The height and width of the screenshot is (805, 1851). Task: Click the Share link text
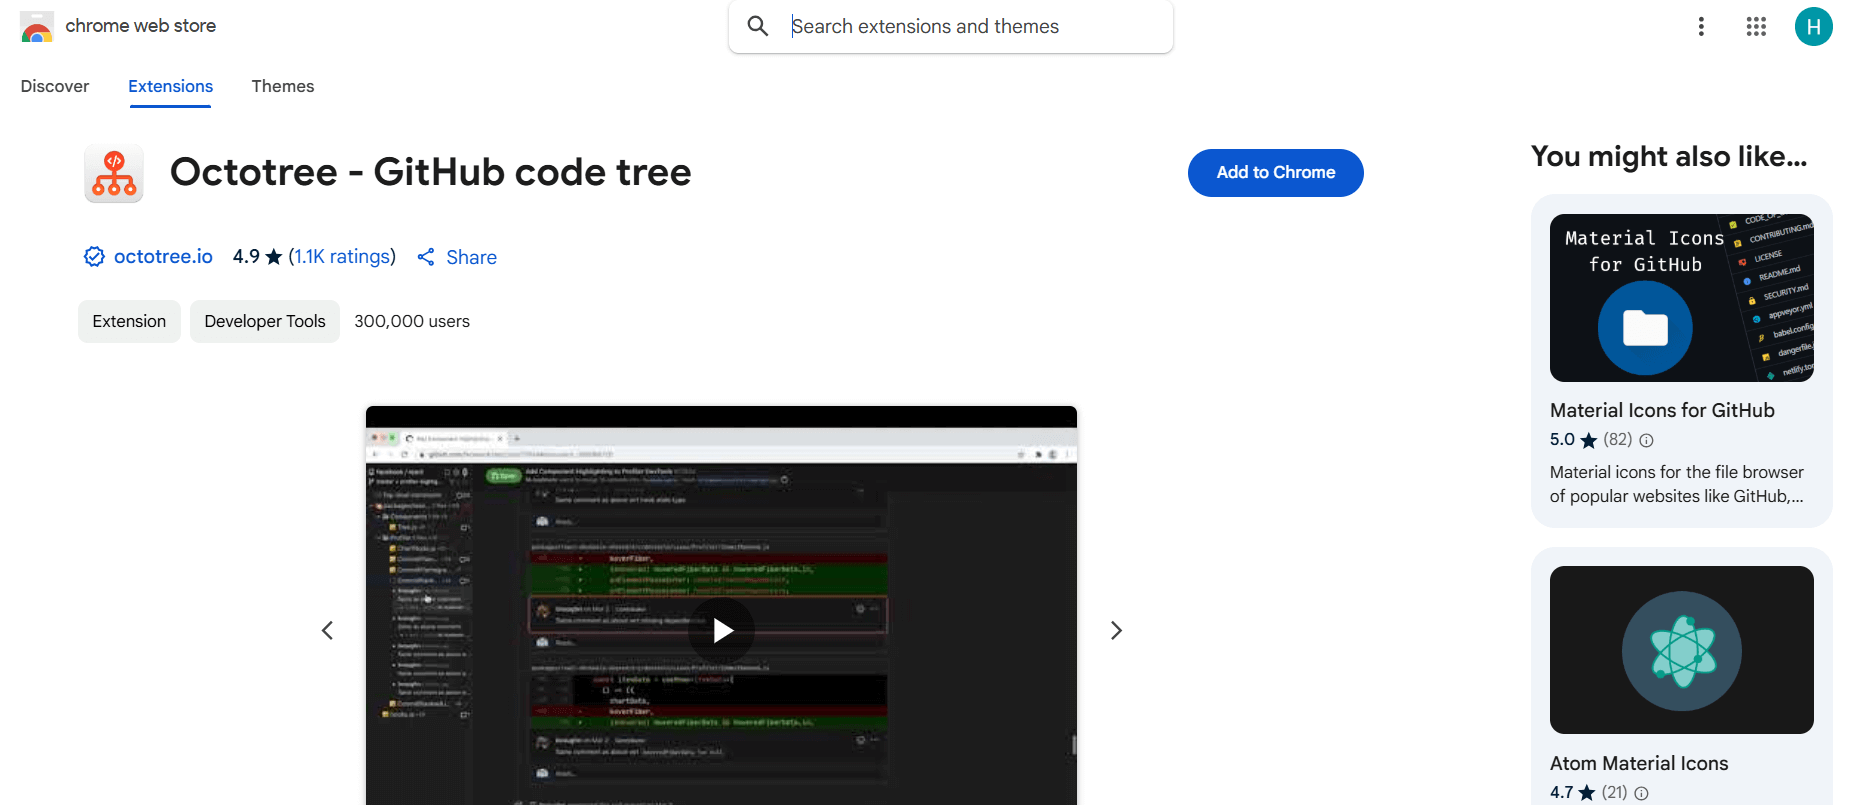coord(471,257)
